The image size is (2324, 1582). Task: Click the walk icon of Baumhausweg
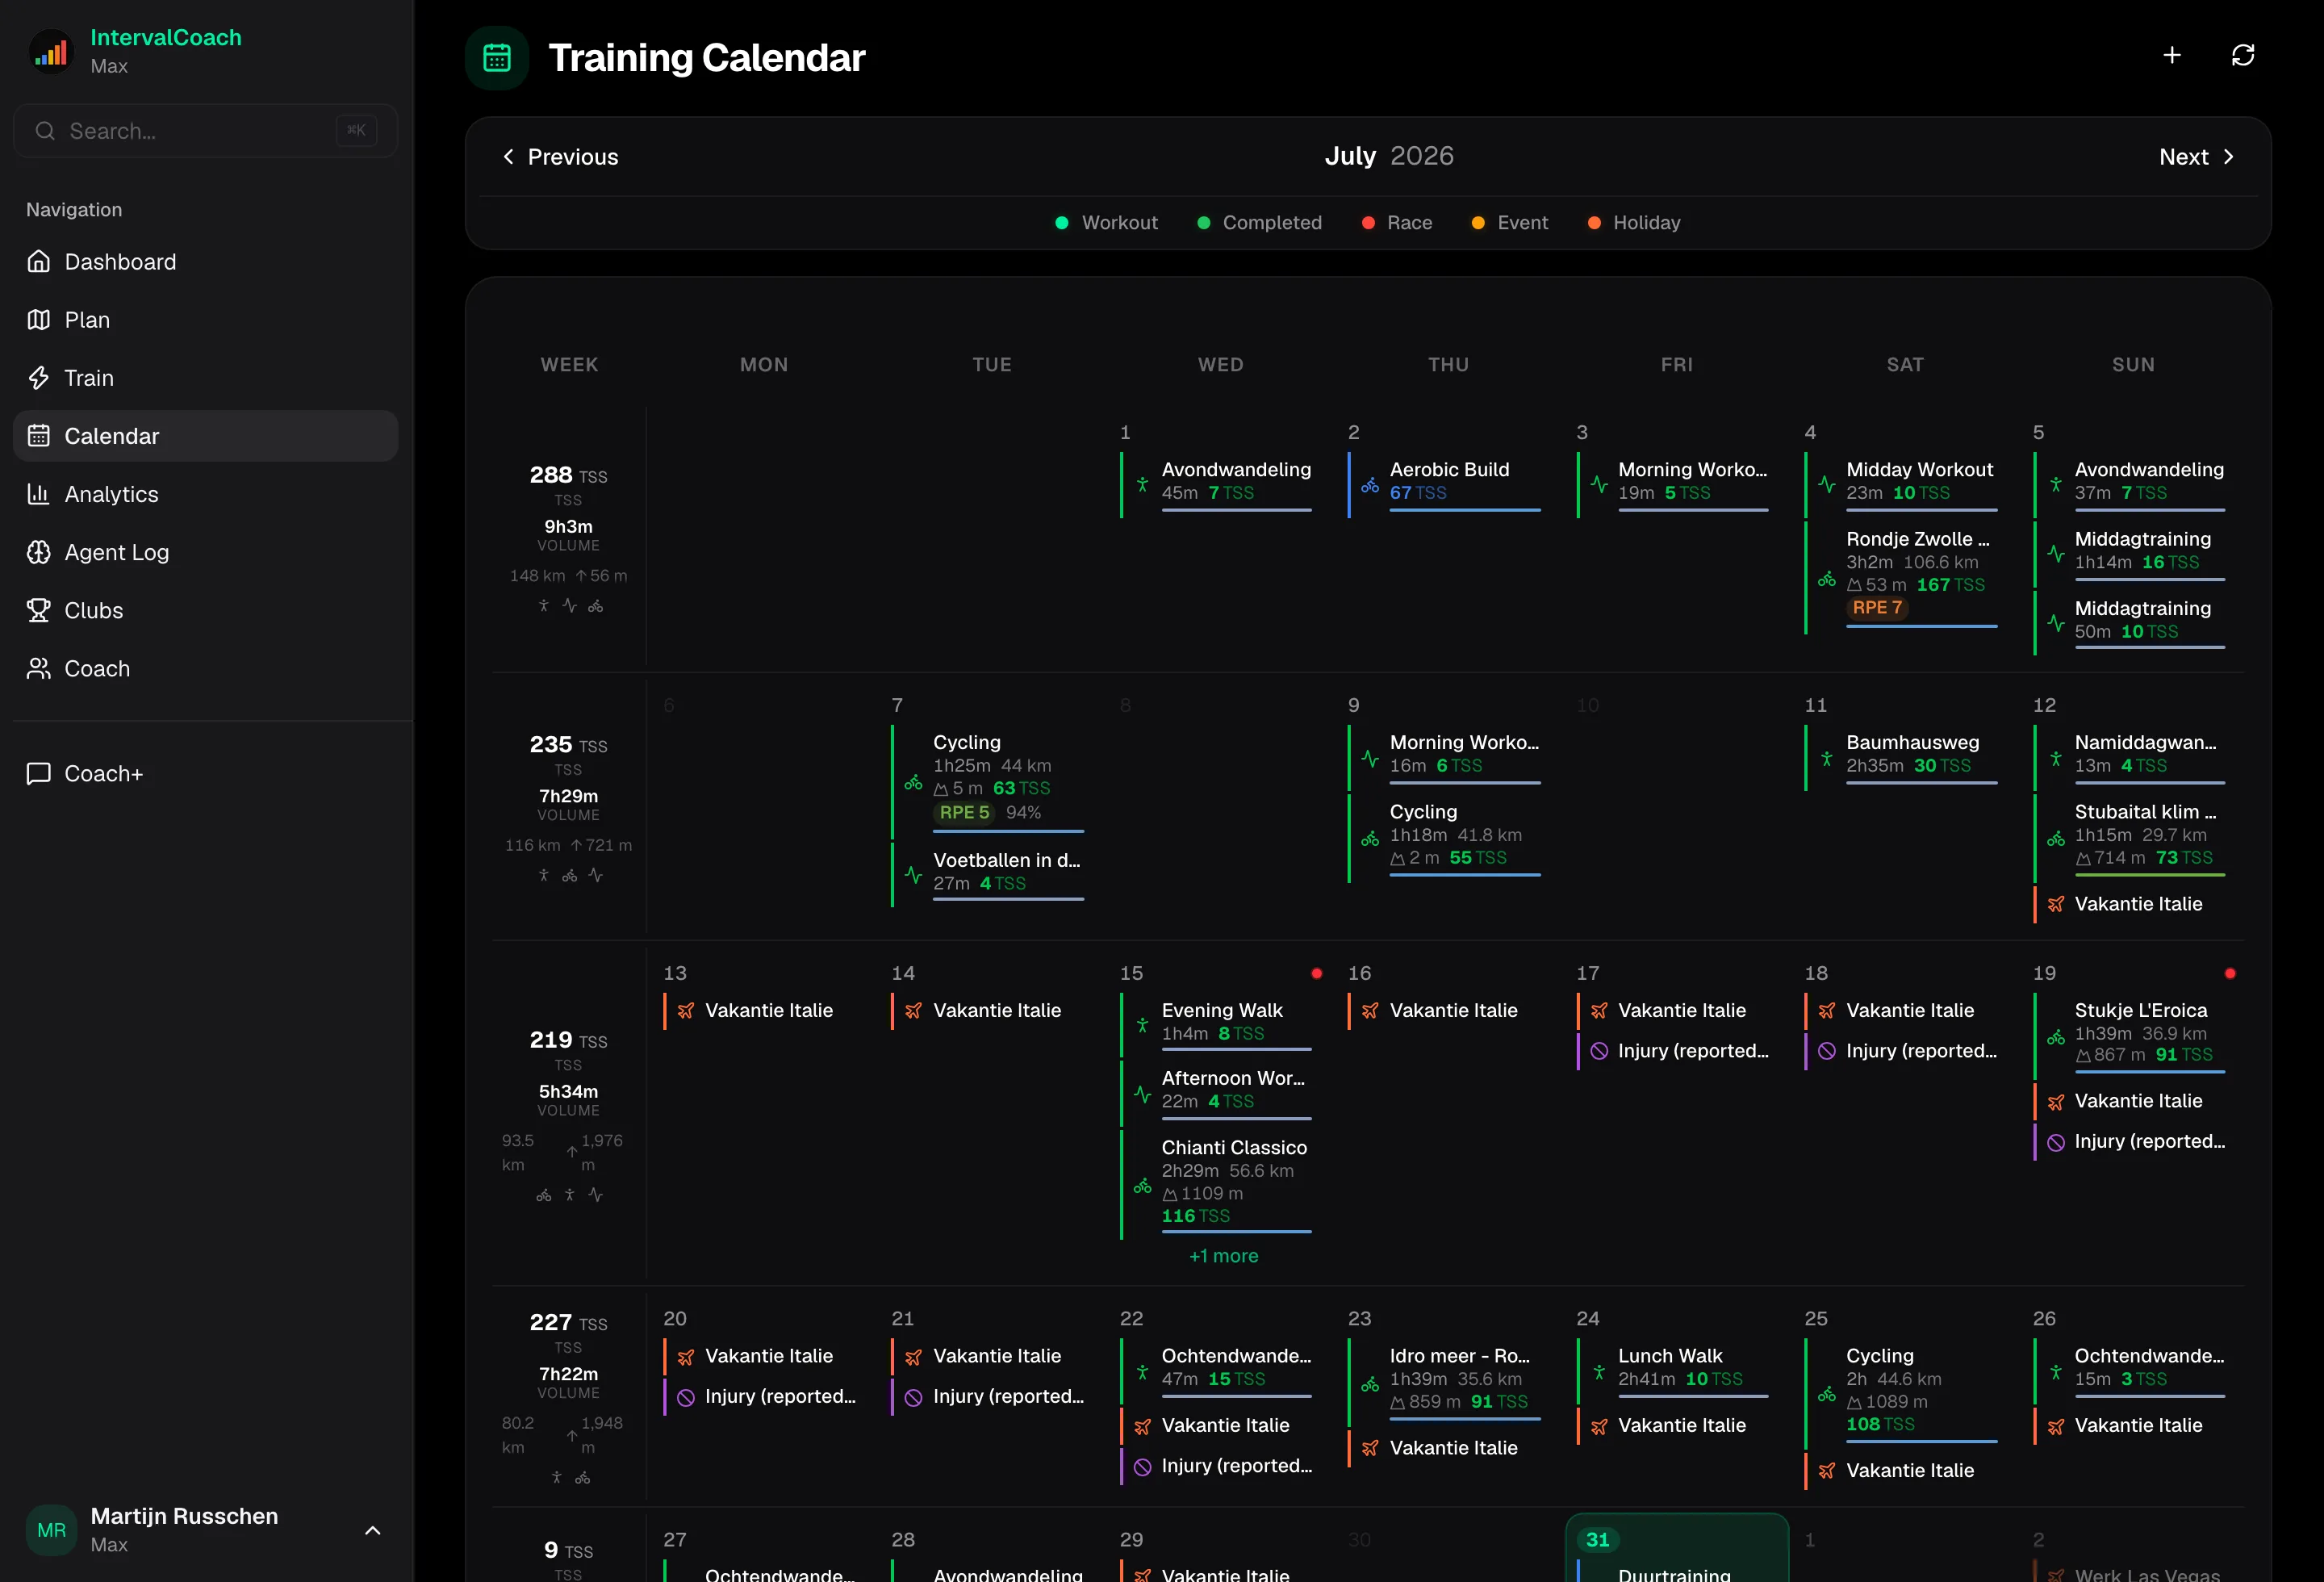pyautogui.click(x=1827, y=758)
